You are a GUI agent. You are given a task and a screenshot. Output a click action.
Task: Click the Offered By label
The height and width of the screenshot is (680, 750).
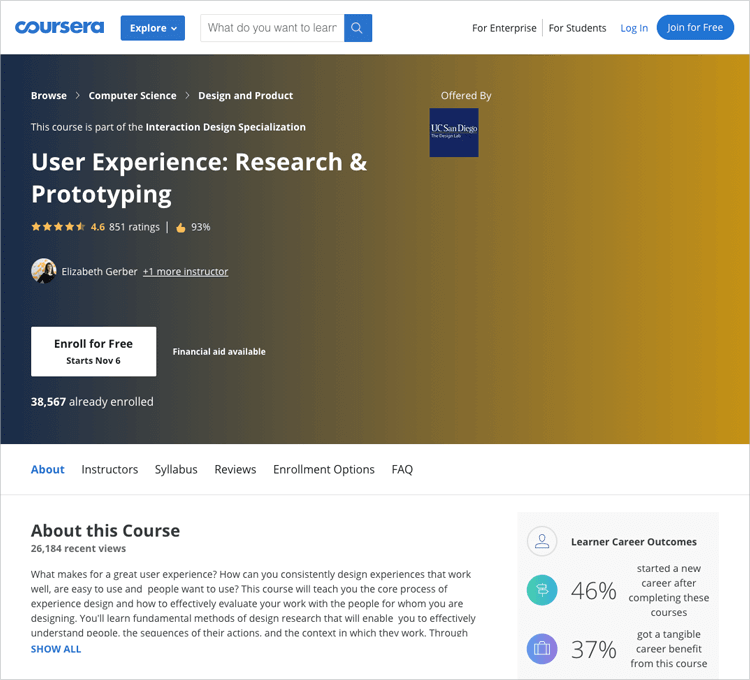pos(466,96)
